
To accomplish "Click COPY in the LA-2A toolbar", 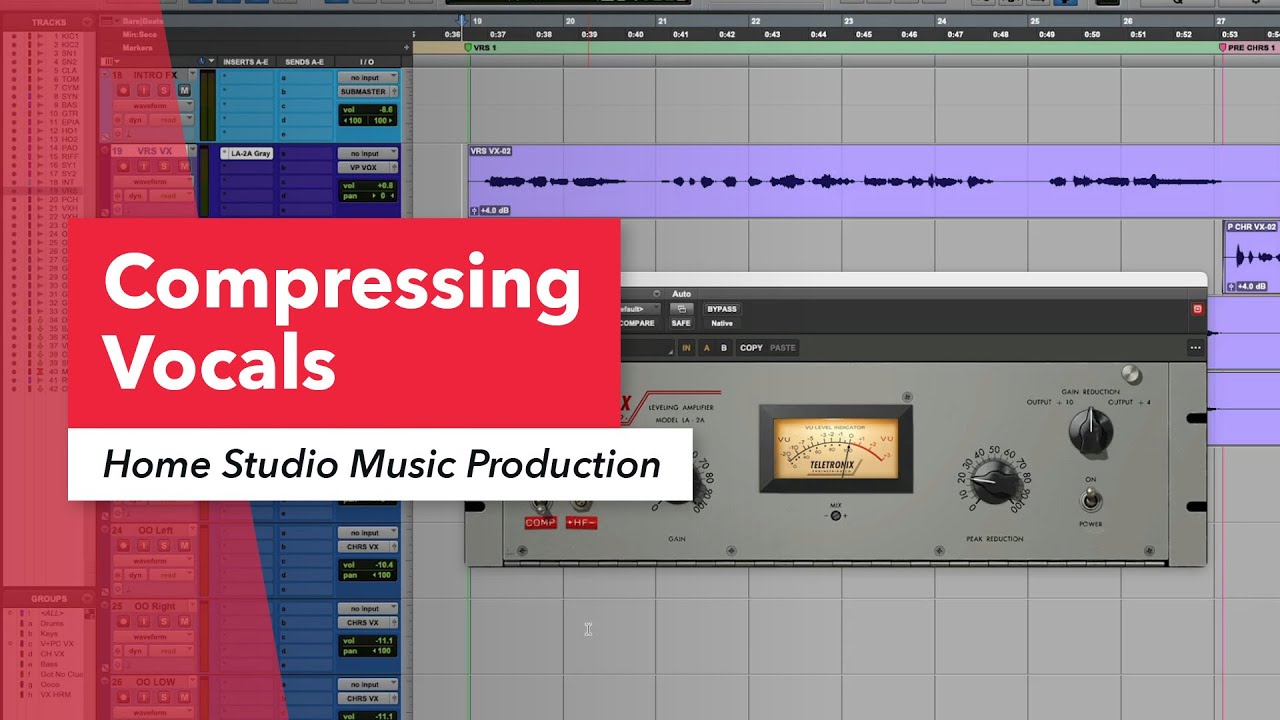I will coord(751,348).
